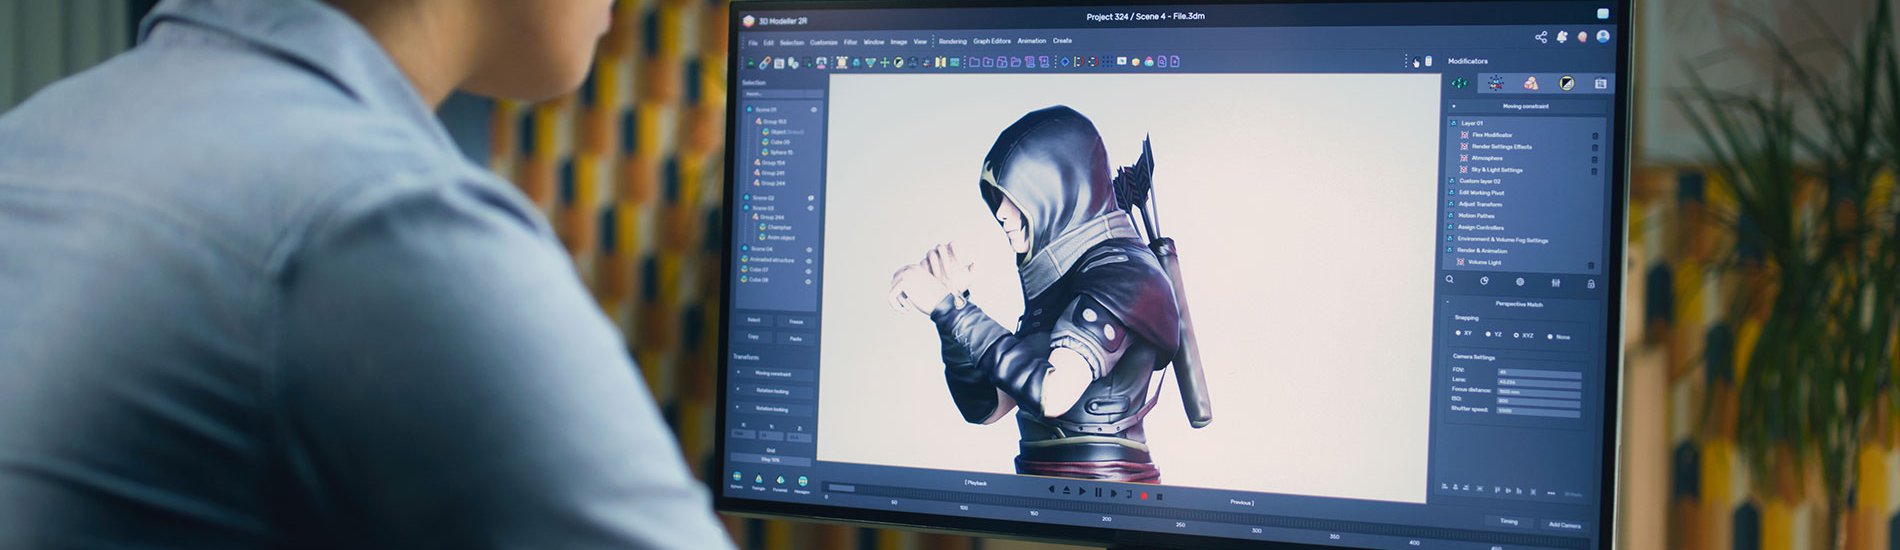Click the search icon below the modificators list
Screen dimensions: 1900x550
pyautogui.click(x=1449, y=280)
